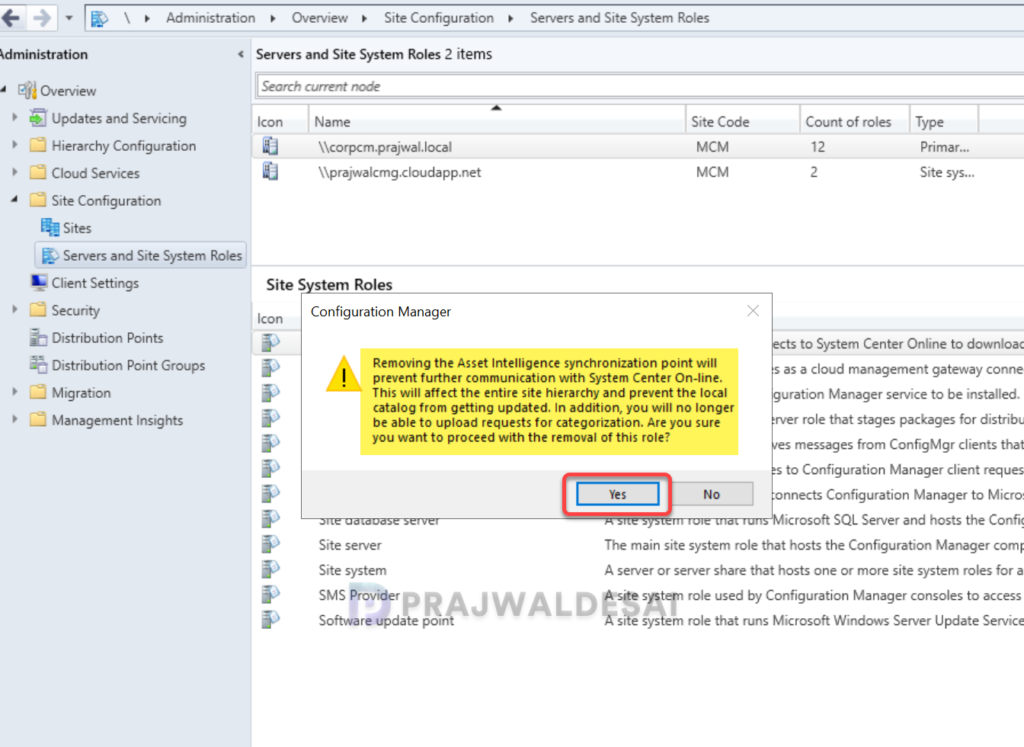This screenshot has height=747, width=1024.
Task: Click Client Settings monitor icon
Action: [38, 282]
